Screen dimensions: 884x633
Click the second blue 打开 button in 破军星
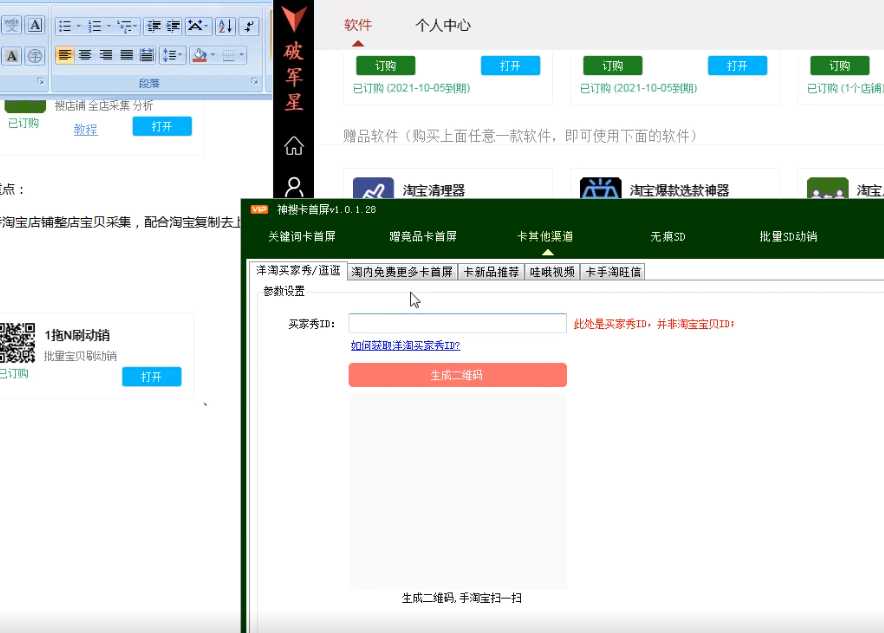[737, 65]
